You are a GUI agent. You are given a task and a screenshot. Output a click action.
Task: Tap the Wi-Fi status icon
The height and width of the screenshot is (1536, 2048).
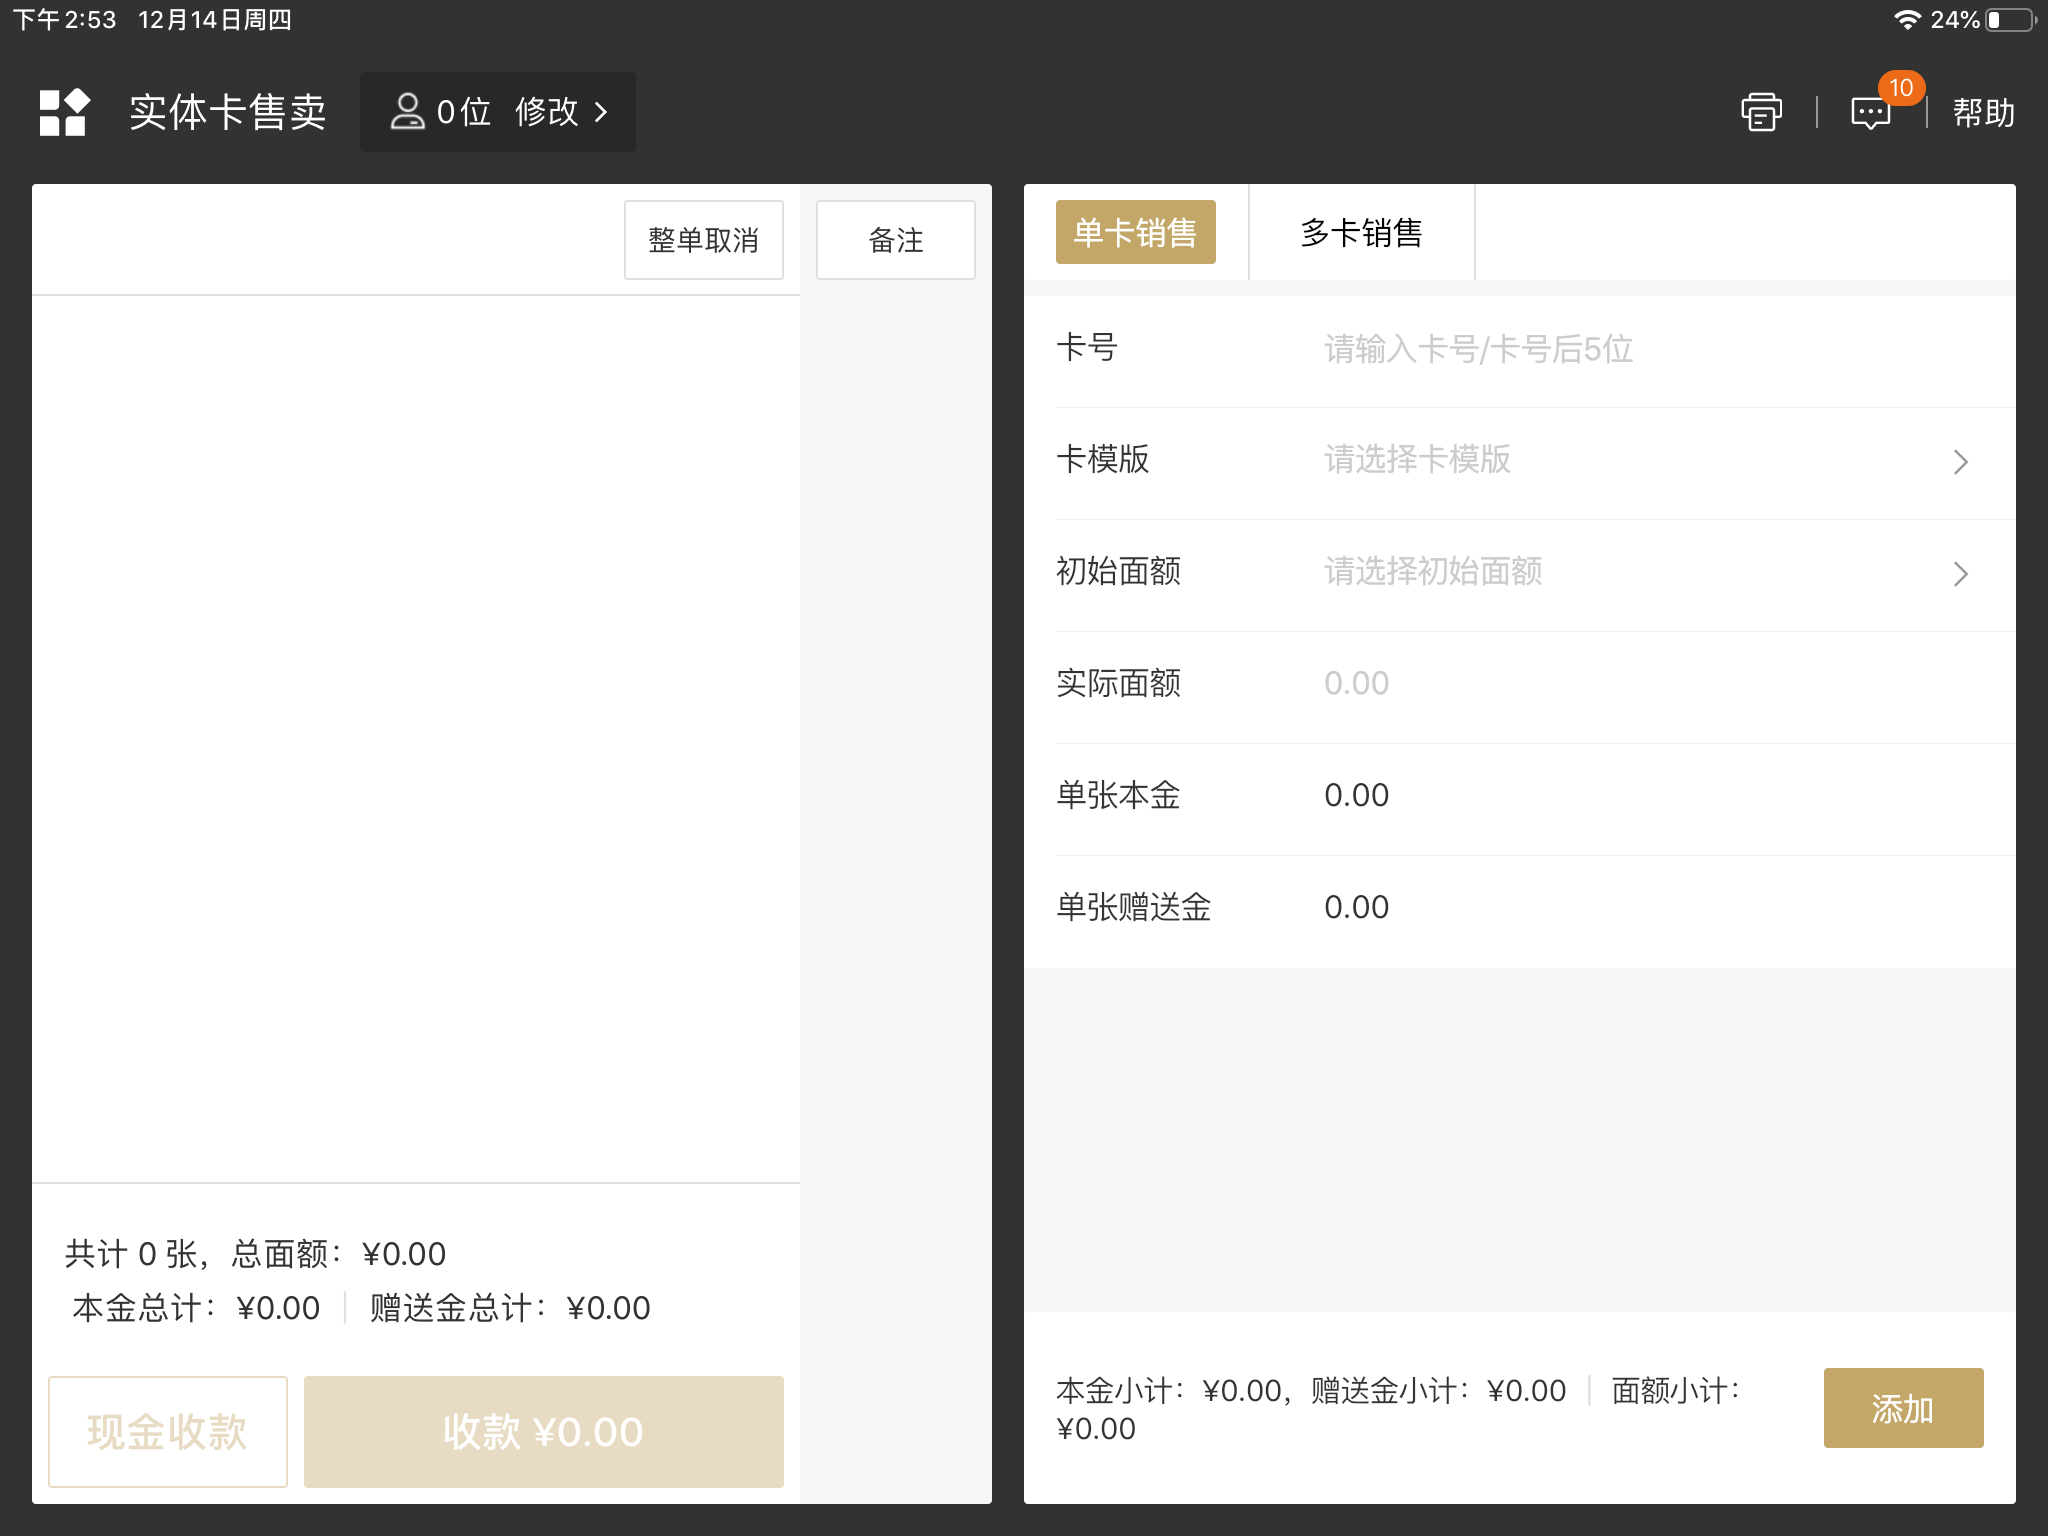(1907, 20)
